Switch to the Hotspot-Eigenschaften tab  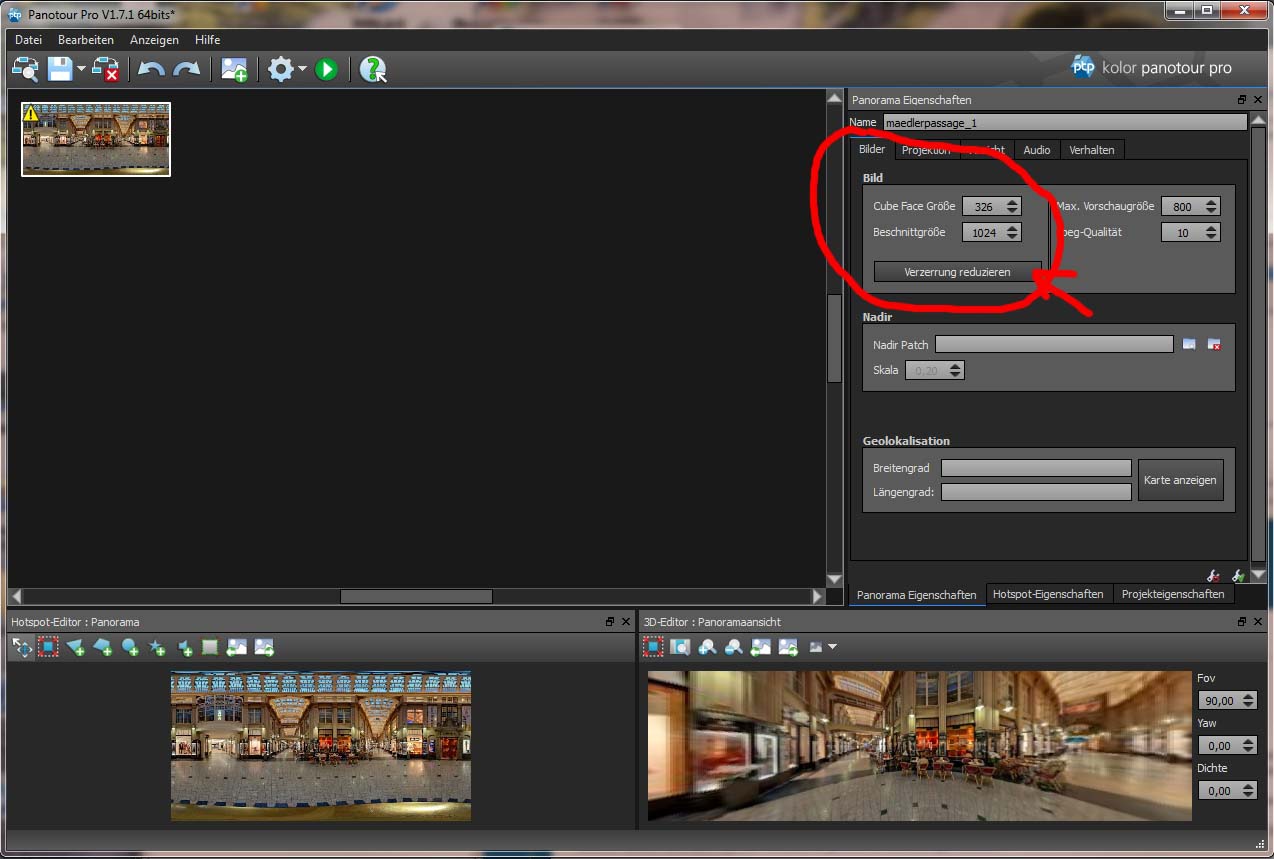[1047, 594]
